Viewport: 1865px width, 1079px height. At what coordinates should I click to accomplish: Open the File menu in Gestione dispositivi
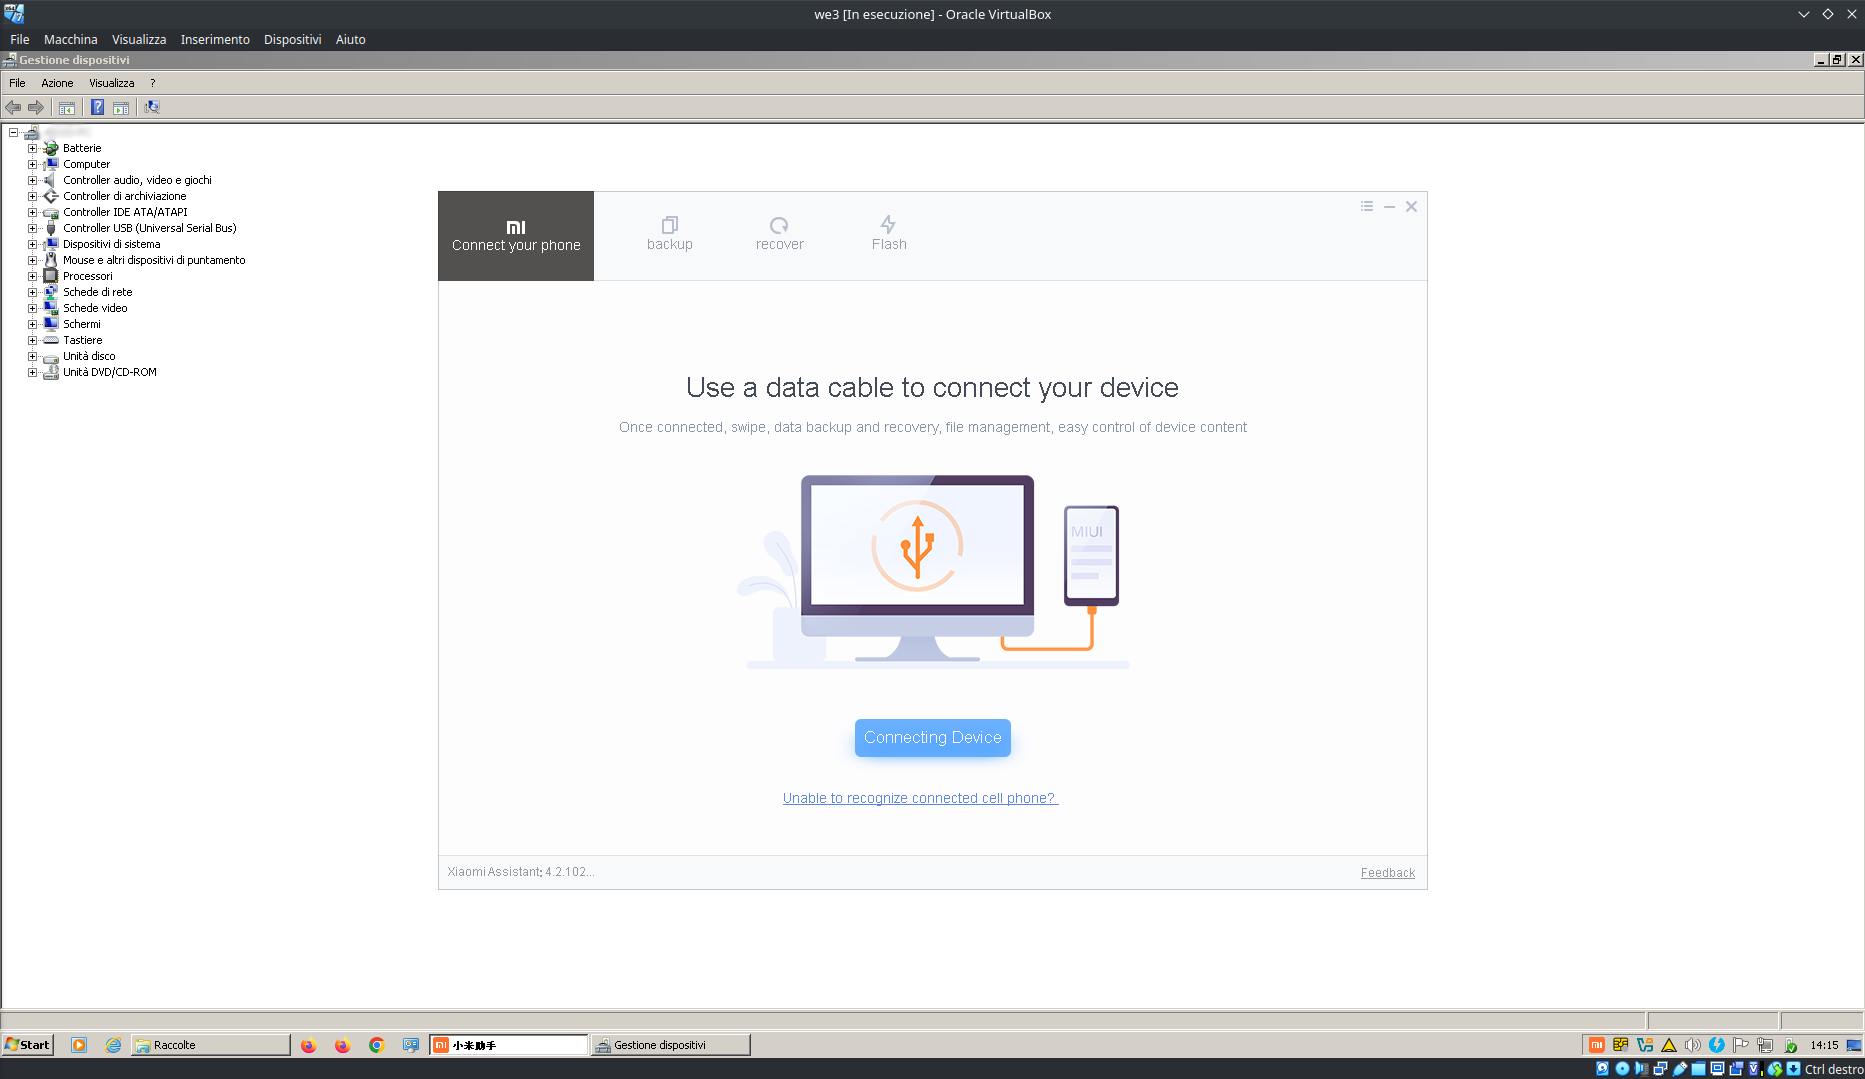(x=17, y=83)
